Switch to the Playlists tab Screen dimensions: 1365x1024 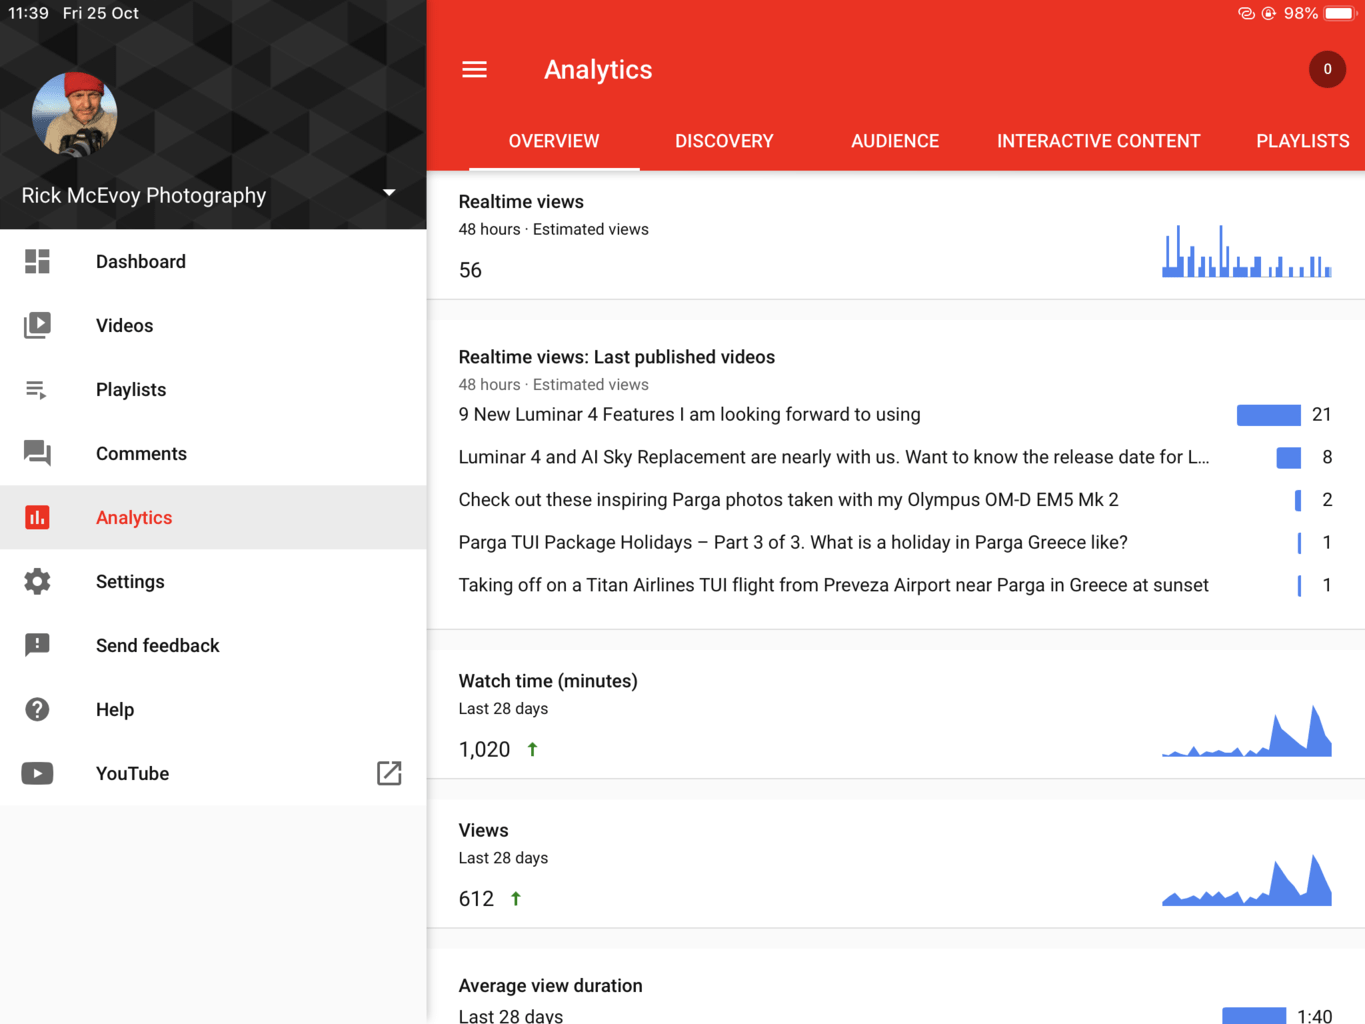pyautogui.click(x=1302, y=141)
